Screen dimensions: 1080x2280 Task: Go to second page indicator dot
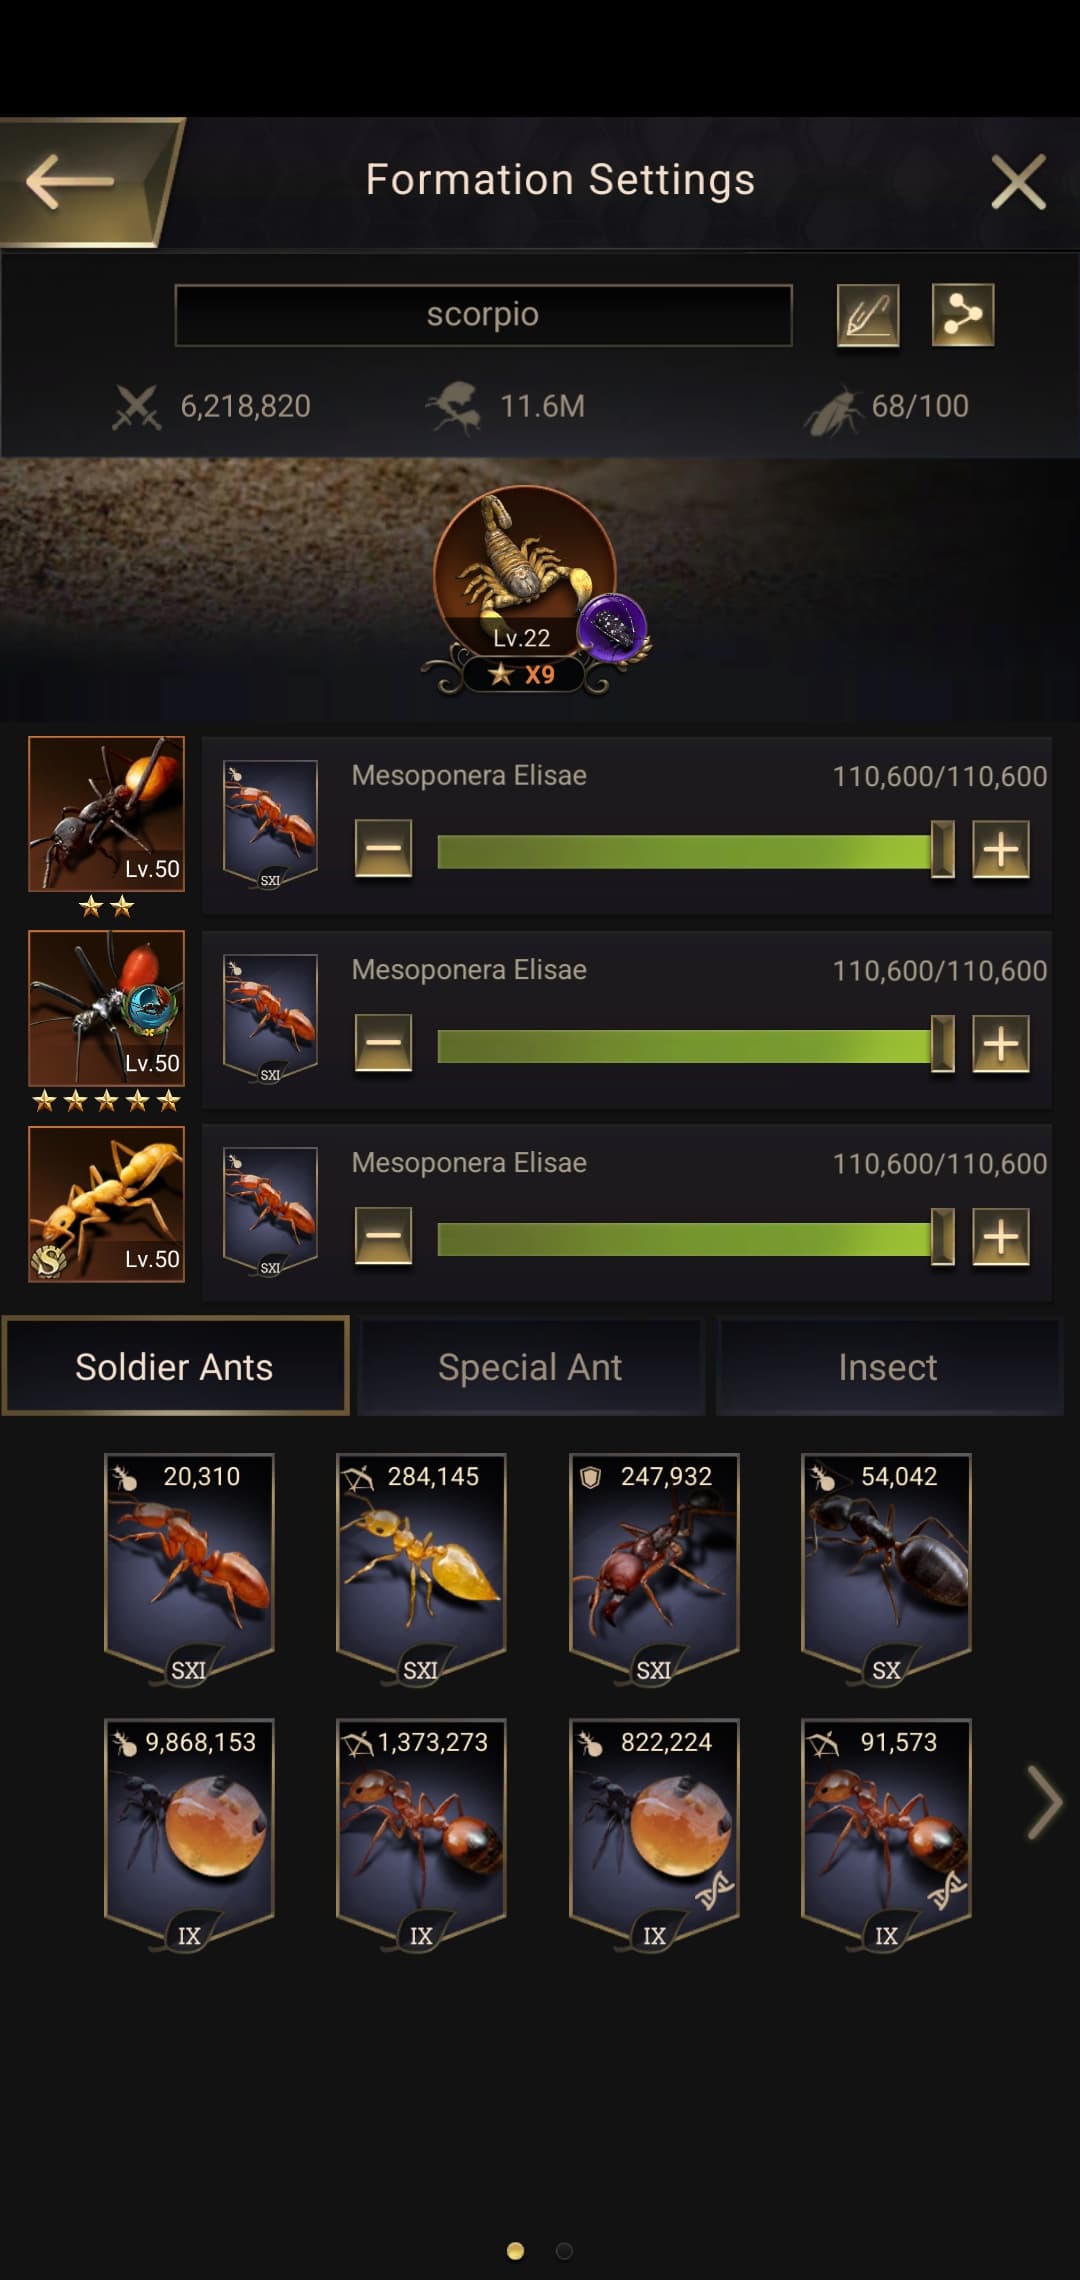tap(564, 2251)
